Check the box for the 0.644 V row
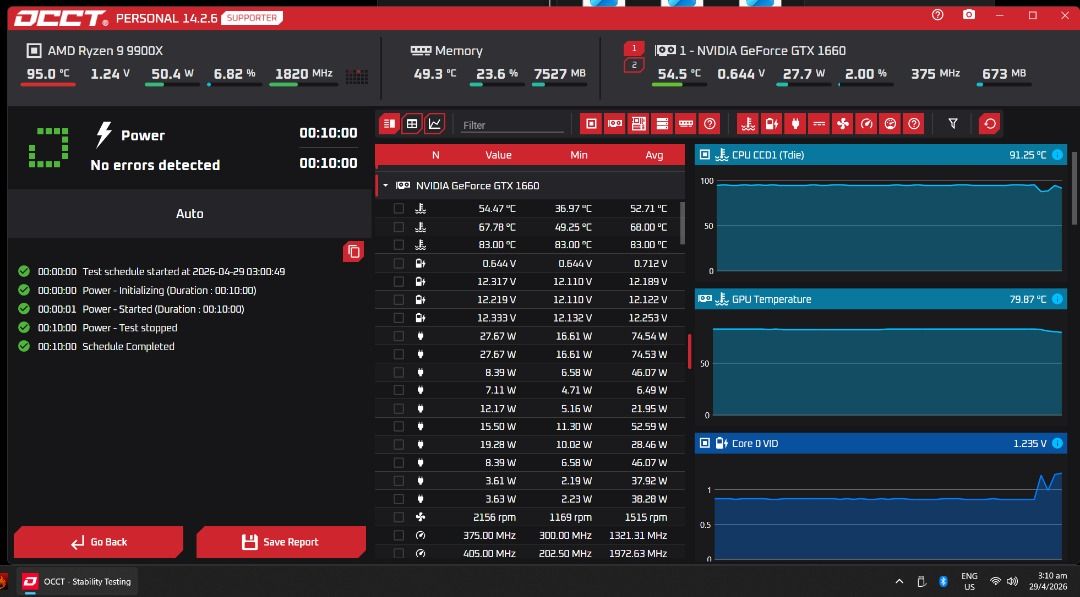Viewport: 1080px width, 597px height. [x=399, y=263]
